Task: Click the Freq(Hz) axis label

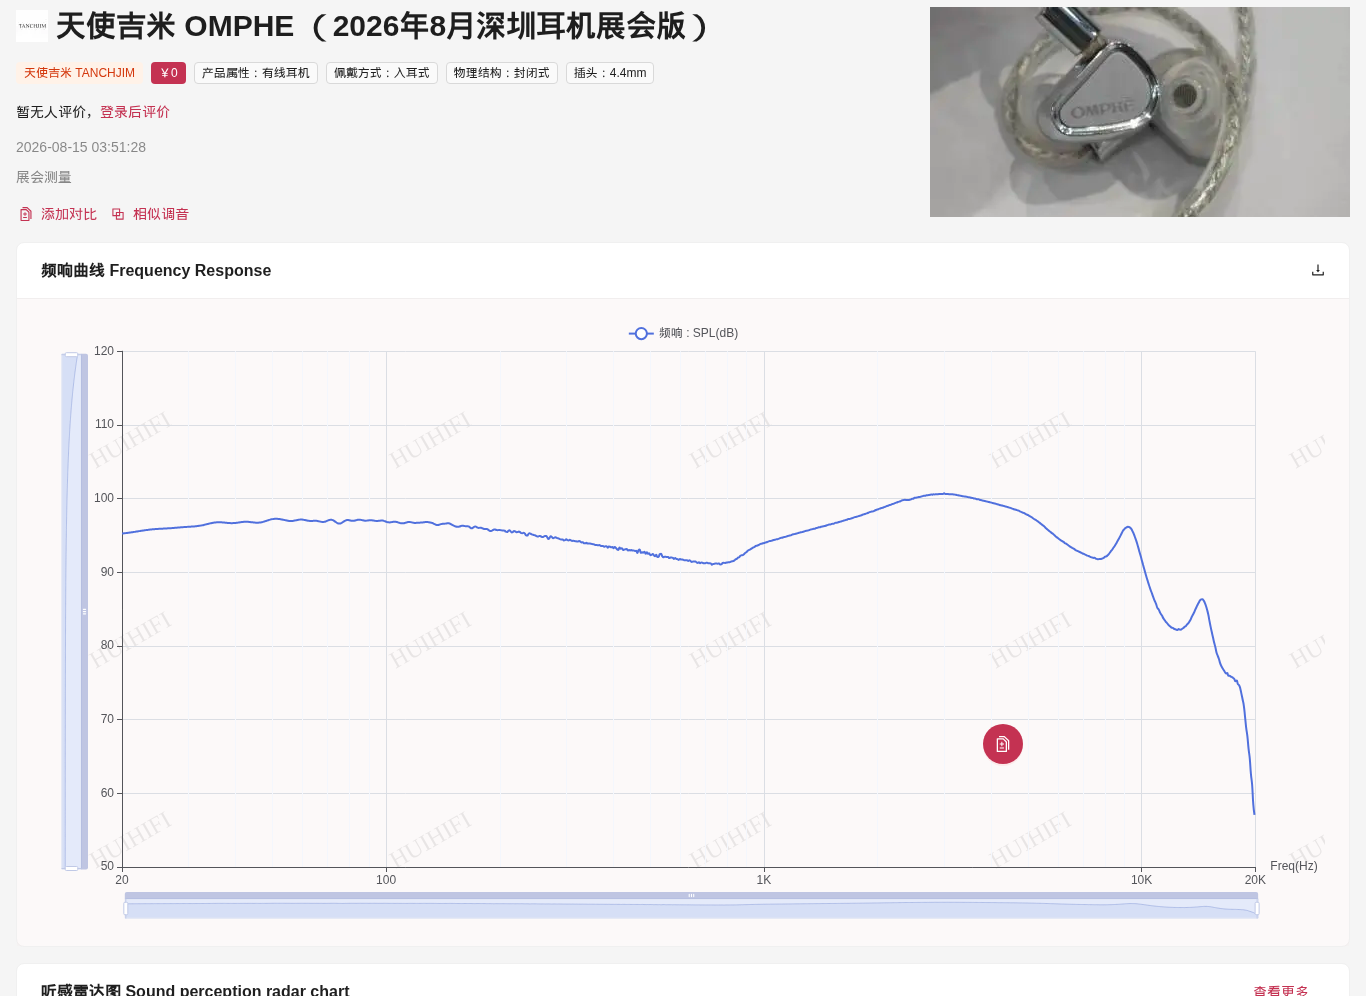Action: [1294, 866]
